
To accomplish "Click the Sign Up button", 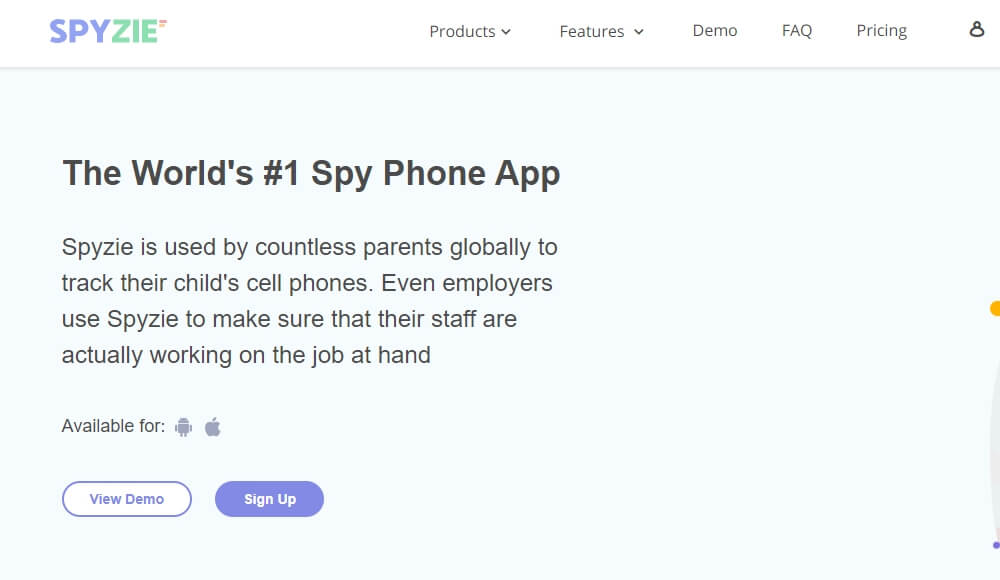I will pos(269,498).
